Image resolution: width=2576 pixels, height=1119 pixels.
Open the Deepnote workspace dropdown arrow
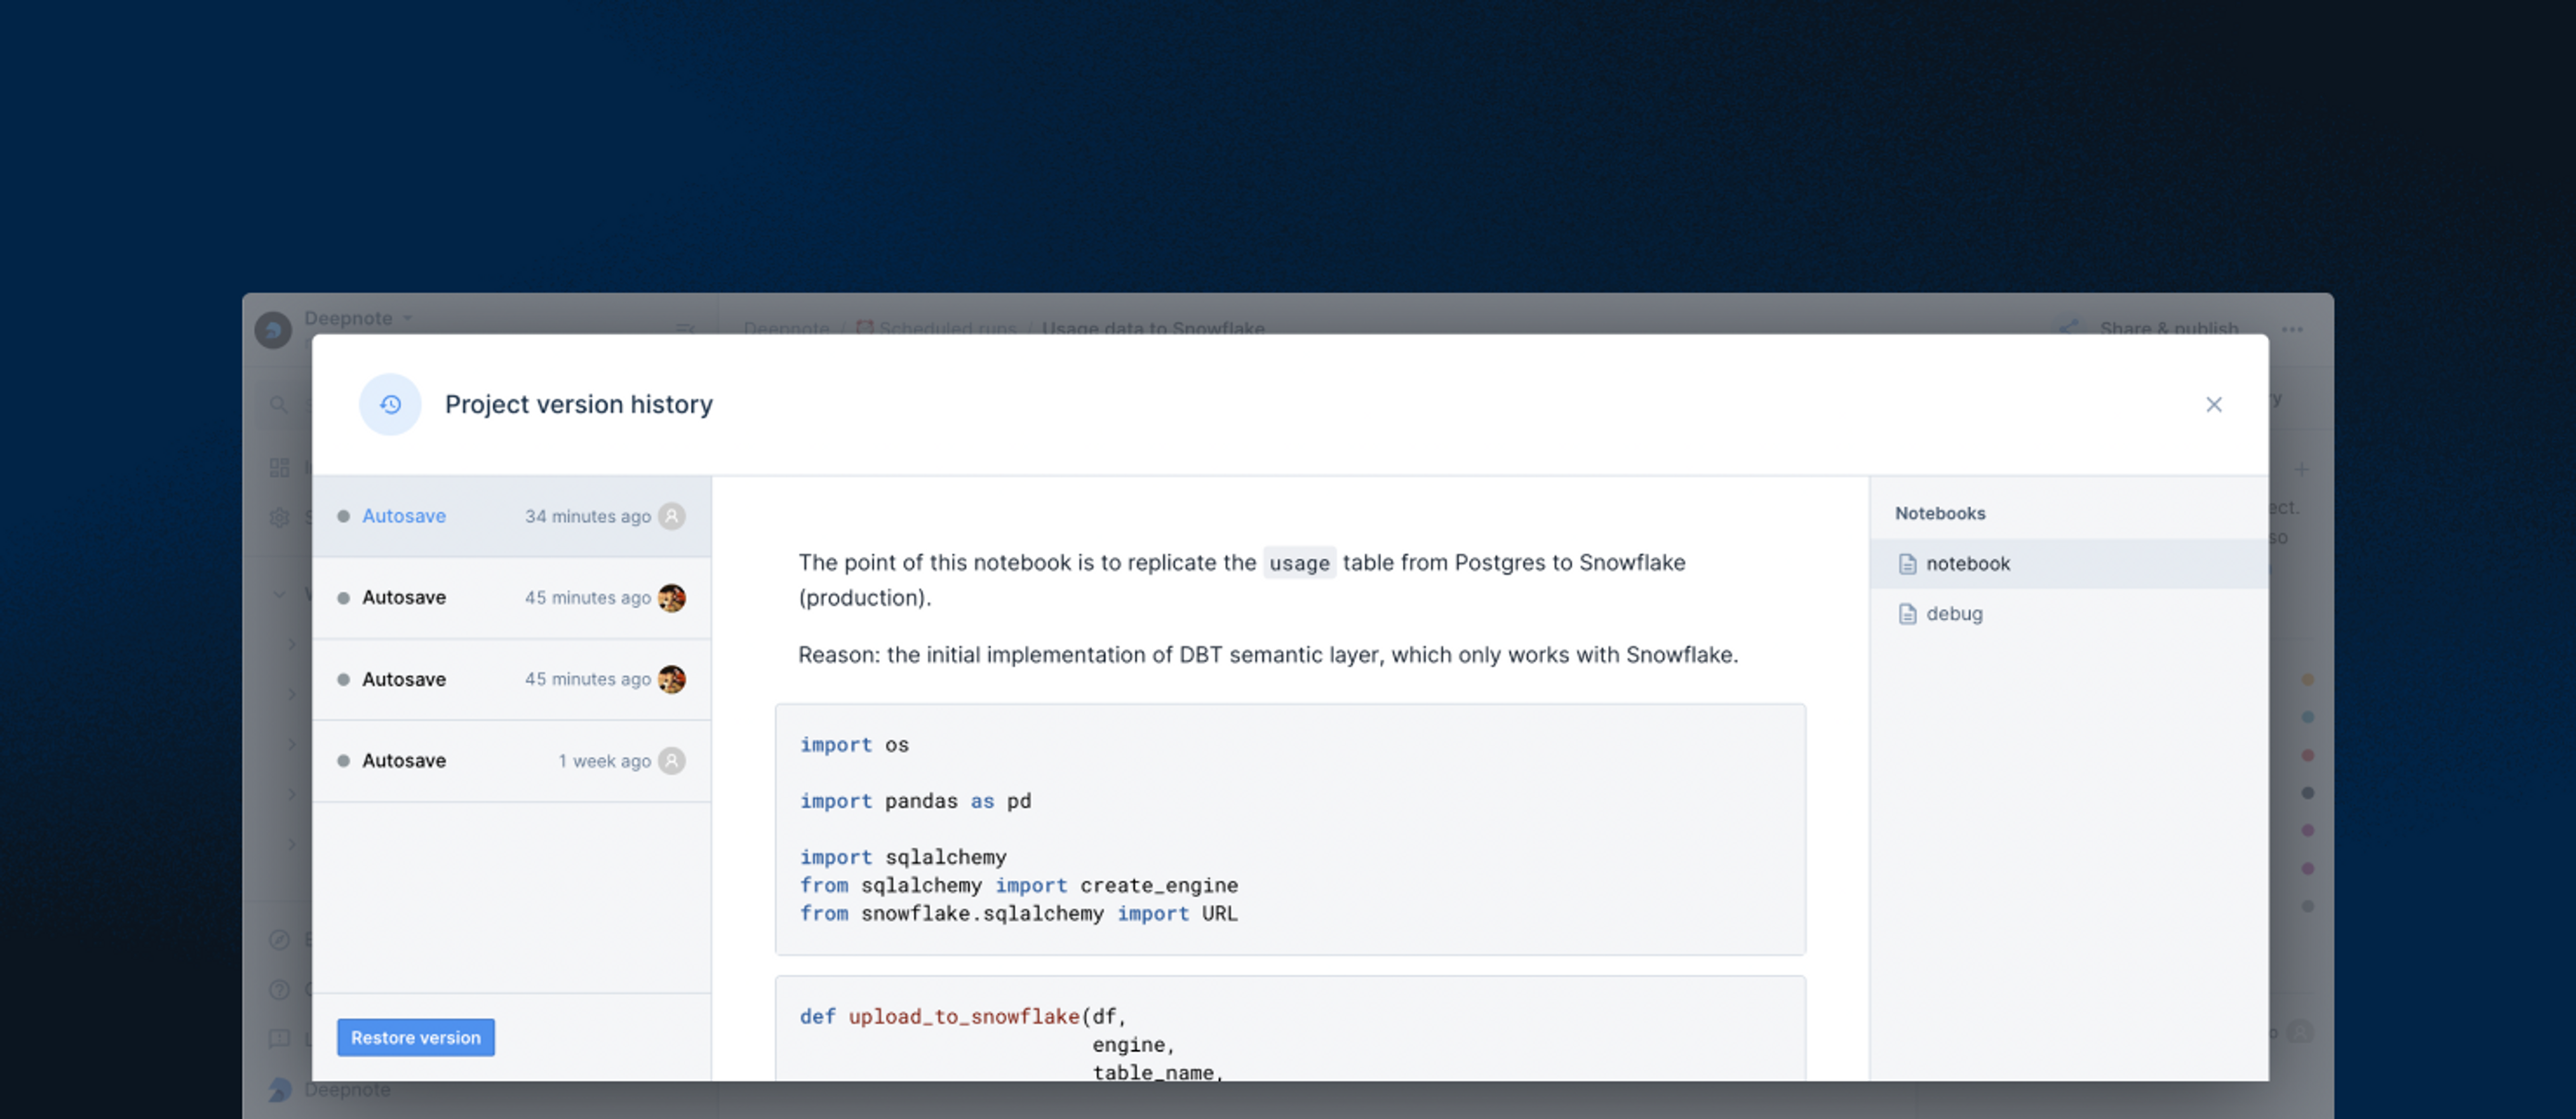coord(408,318)
